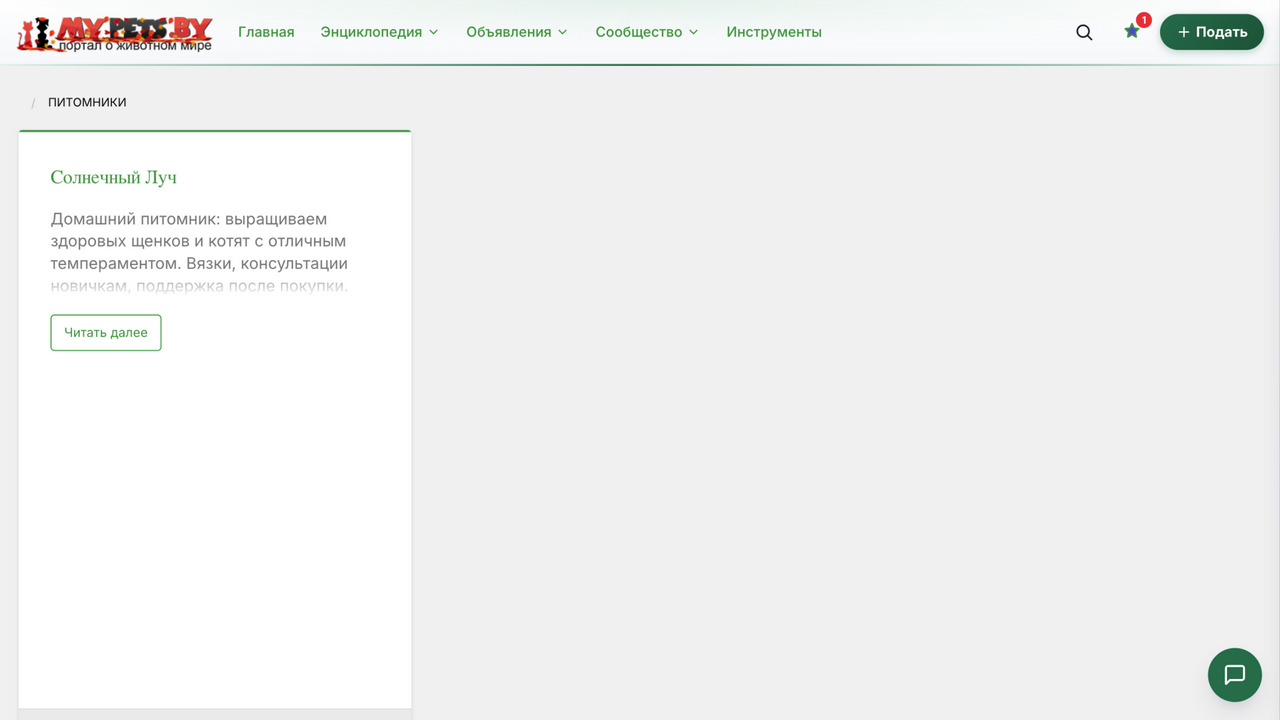Click the MY-PETS.BY site logo
The image size is (1280, 720).
114,33
